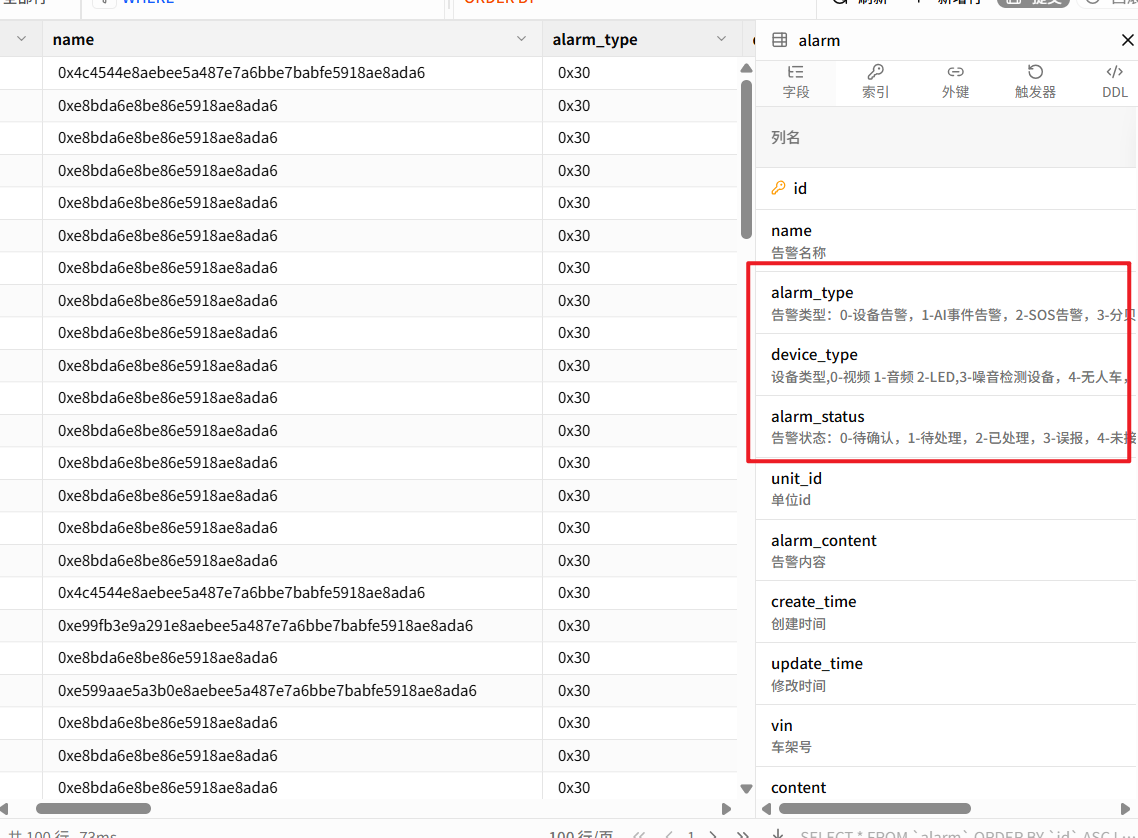Open the alarm_type column header dropdown
1138x838 pixels.
point(721,39)
